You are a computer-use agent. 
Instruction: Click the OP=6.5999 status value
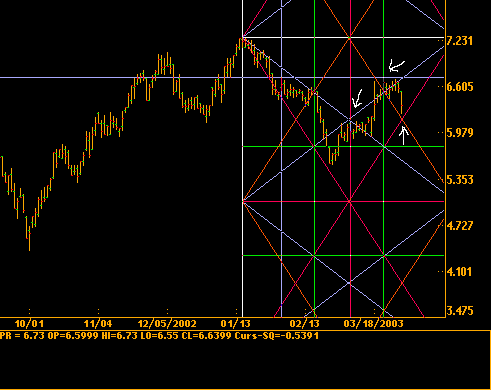[x=73, y=336]
